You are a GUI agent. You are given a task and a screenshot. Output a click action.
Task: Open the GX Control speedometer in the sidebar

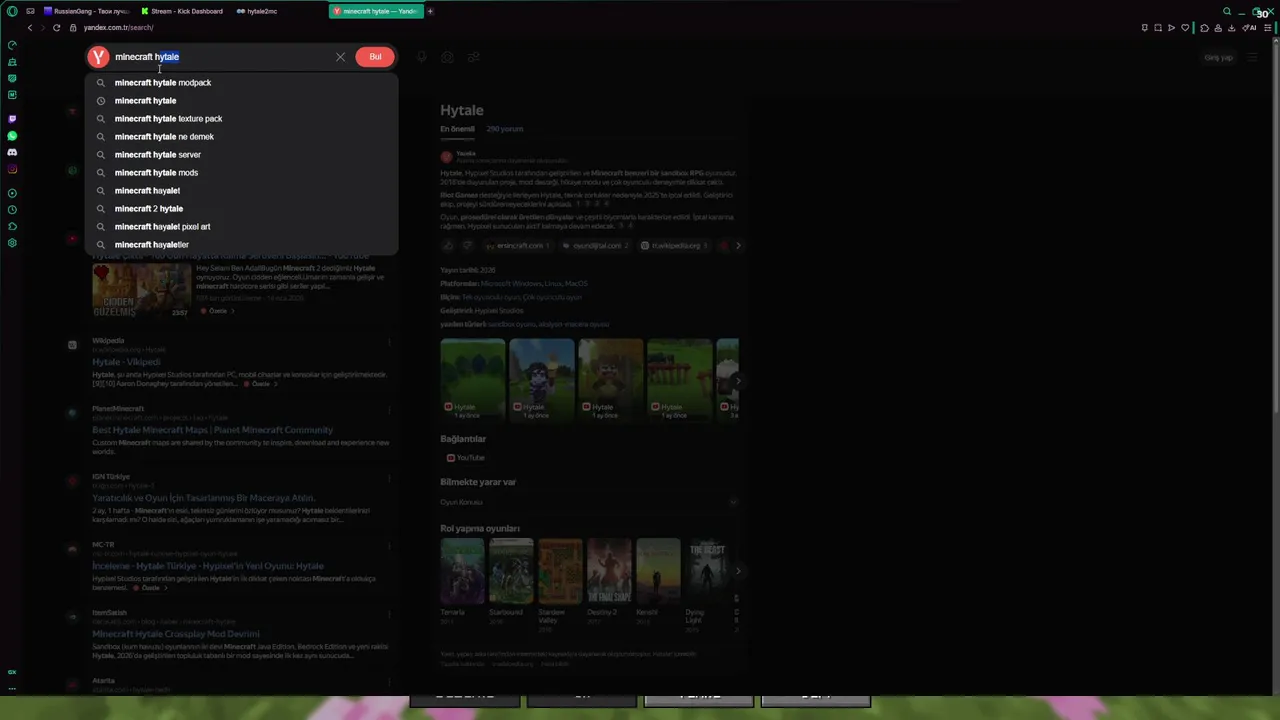12,45
